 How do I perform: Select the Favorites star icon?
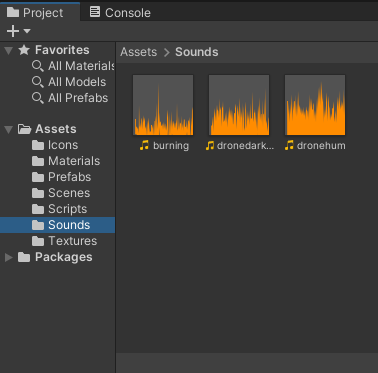click(x=24, y=50)
